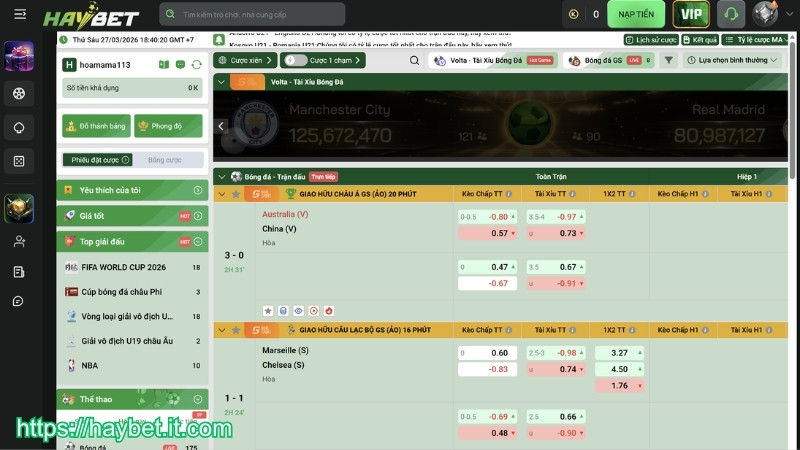Image resolution: width=800 pixels, height=450 pixels.
Task: Switch to the Bảng cược tab
Action: (164, 160)
